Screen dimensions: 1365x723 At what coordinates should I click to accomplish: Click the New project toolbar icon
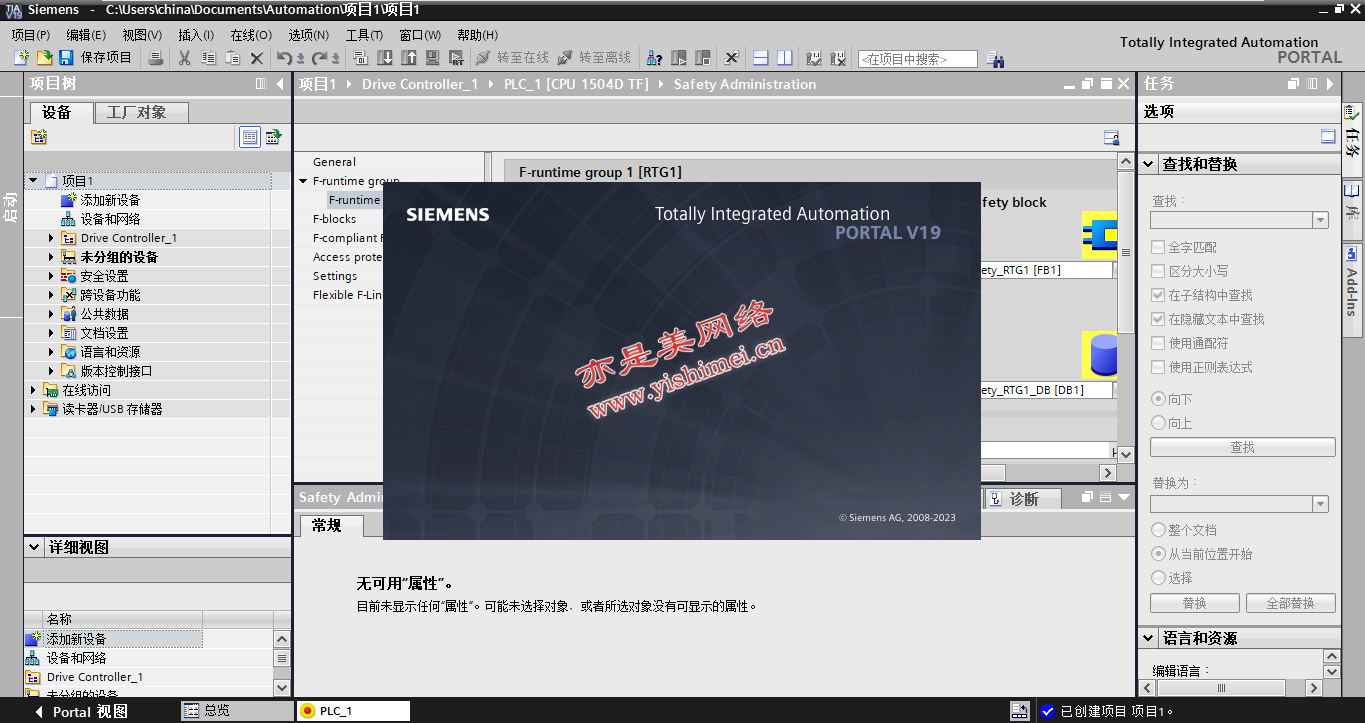[x=21, y=58]
